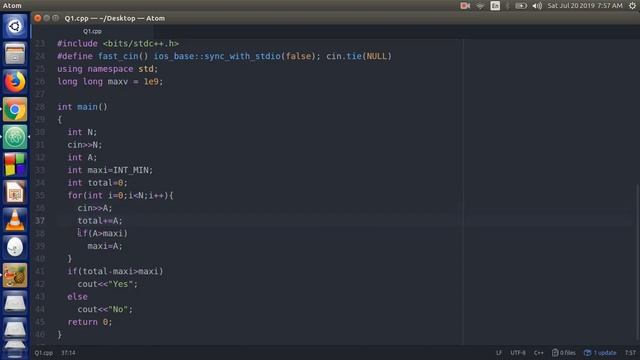Click cursor position 37:14 in status bar

click(x=68, y=353)
